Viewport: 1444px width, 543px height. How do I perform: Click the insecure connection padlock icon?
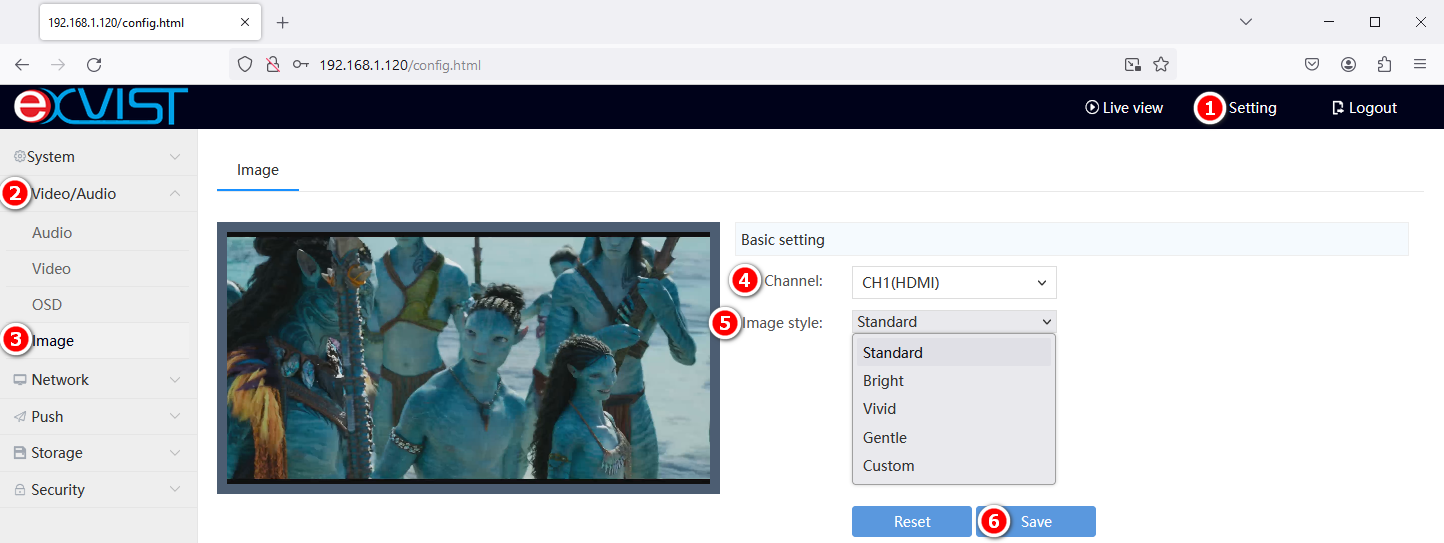(x=272, y=65)
